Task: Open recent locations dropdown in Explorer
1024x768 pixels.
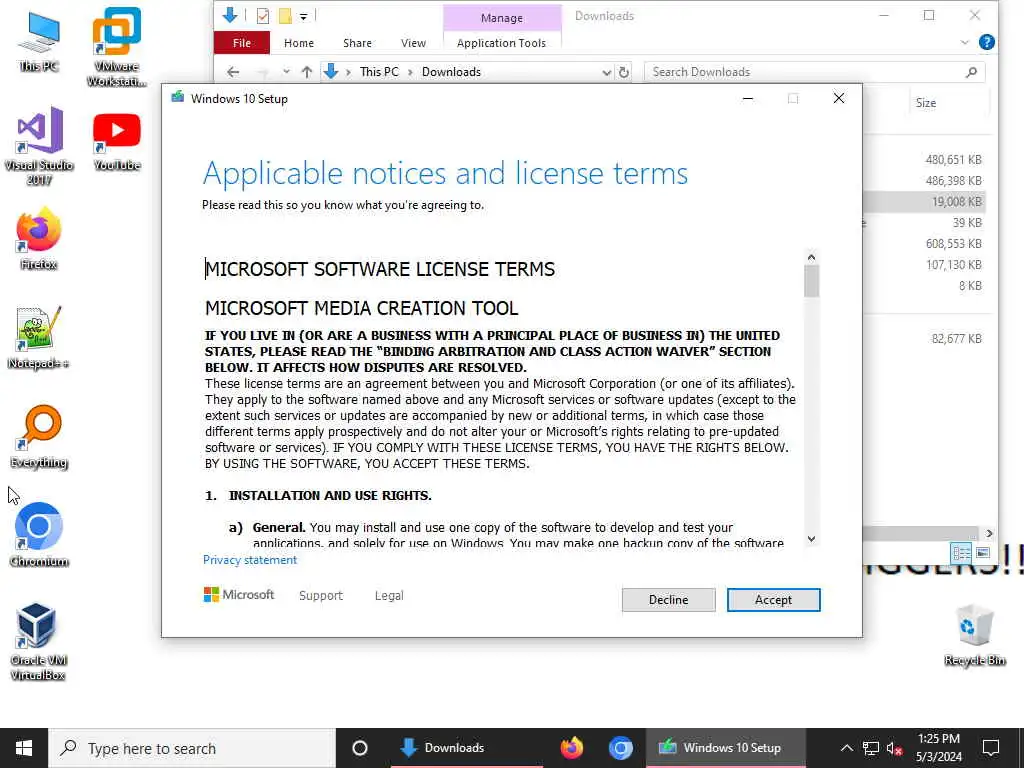Action: (x=286, y=72)
